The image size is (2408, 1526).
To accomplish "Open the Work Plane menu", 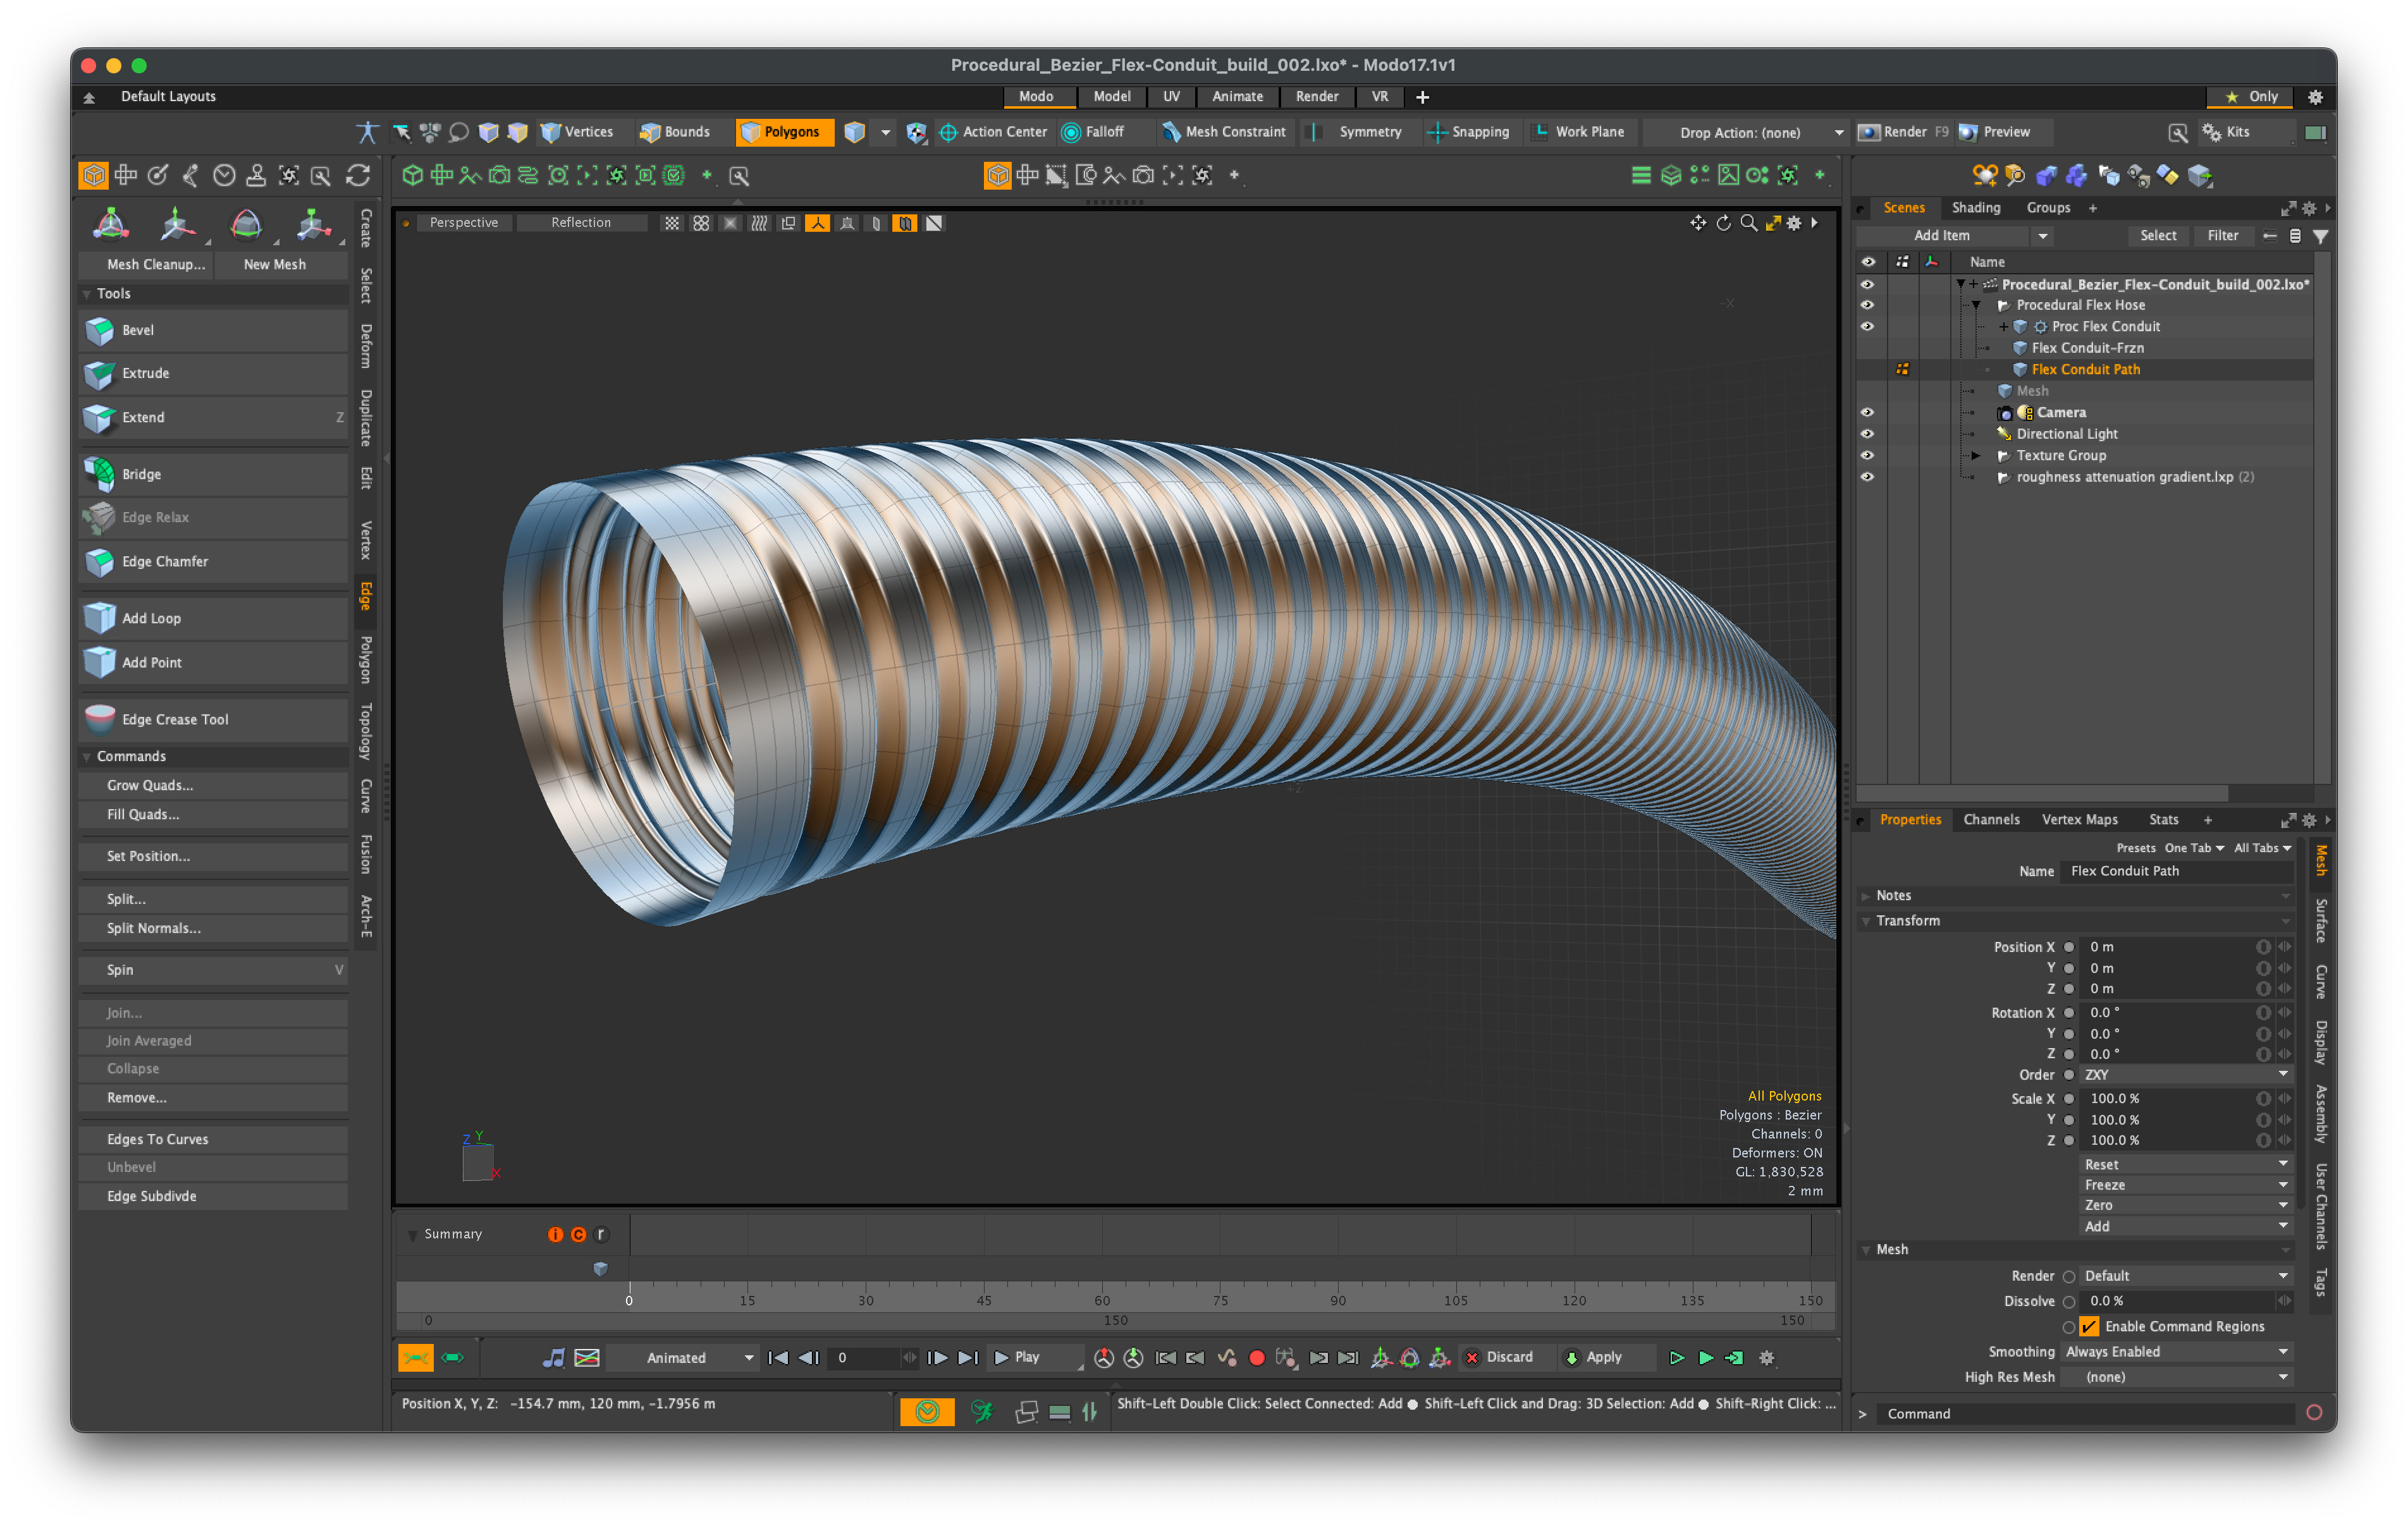I will [x=1580, y=132].
